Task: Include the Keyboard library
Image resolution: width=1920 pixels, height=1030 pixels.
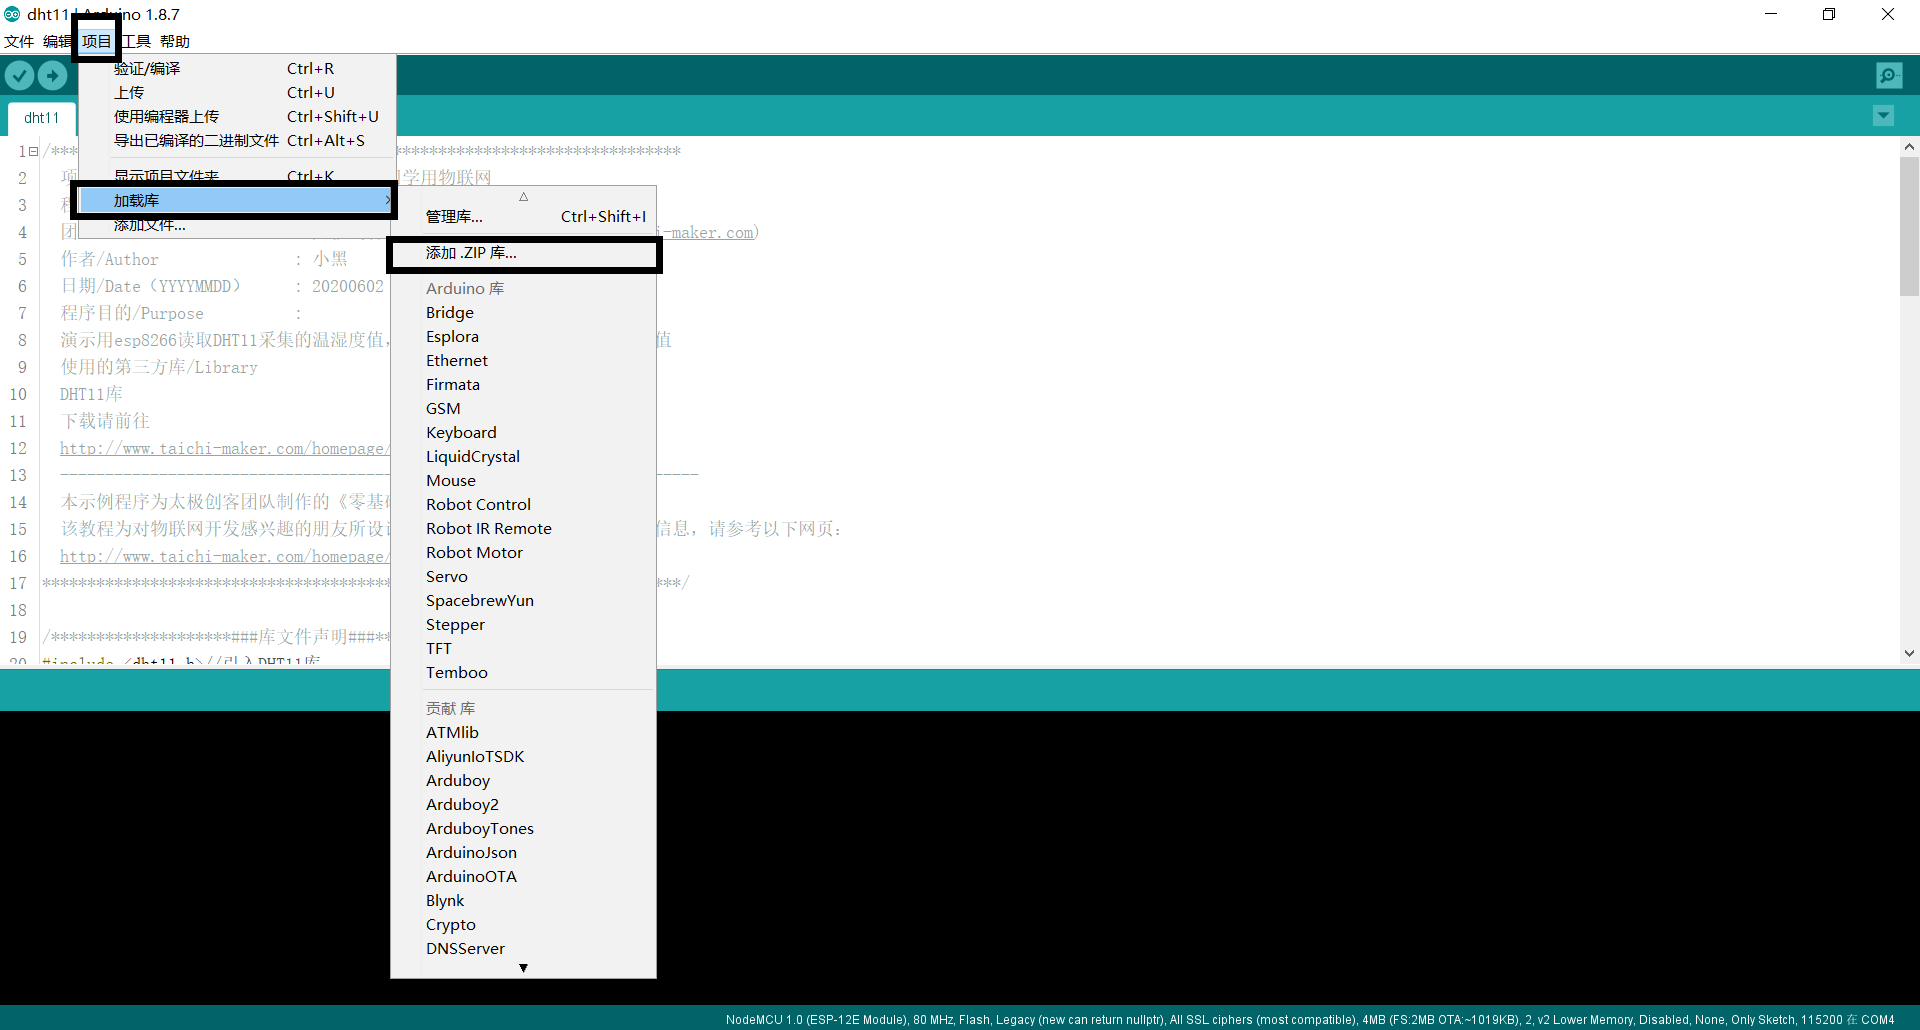Action: pyautogui.click(x=523, y=432)
